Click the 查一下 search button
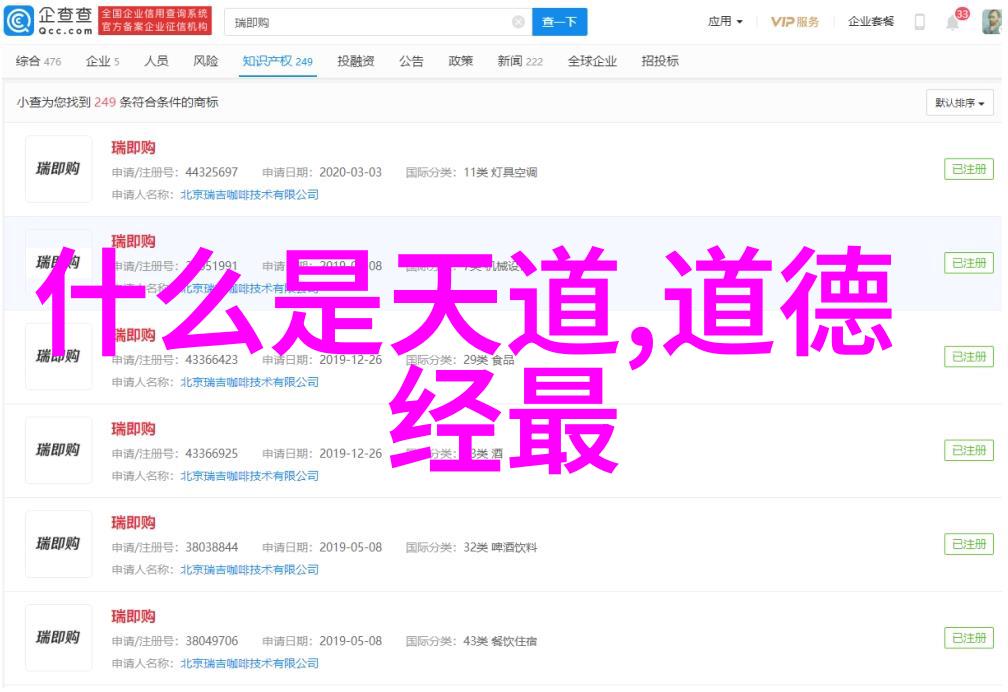The height and width of the screenshot is (692, 1008). coord(559,23)
